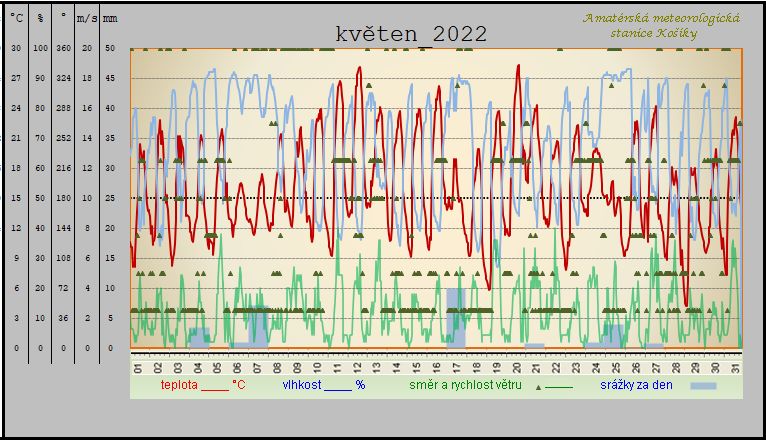Screen dimensions: 766x440
Task: Click the "květen_2022" chart title
Action: 411,34
